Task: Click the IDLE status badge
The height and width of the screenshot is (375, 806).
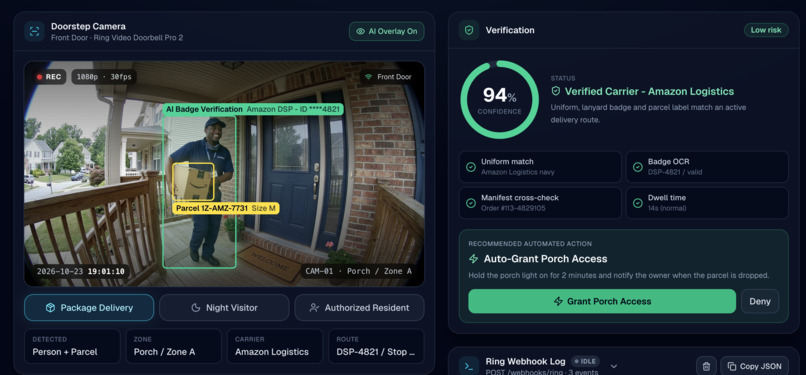Action: point(585,361)
